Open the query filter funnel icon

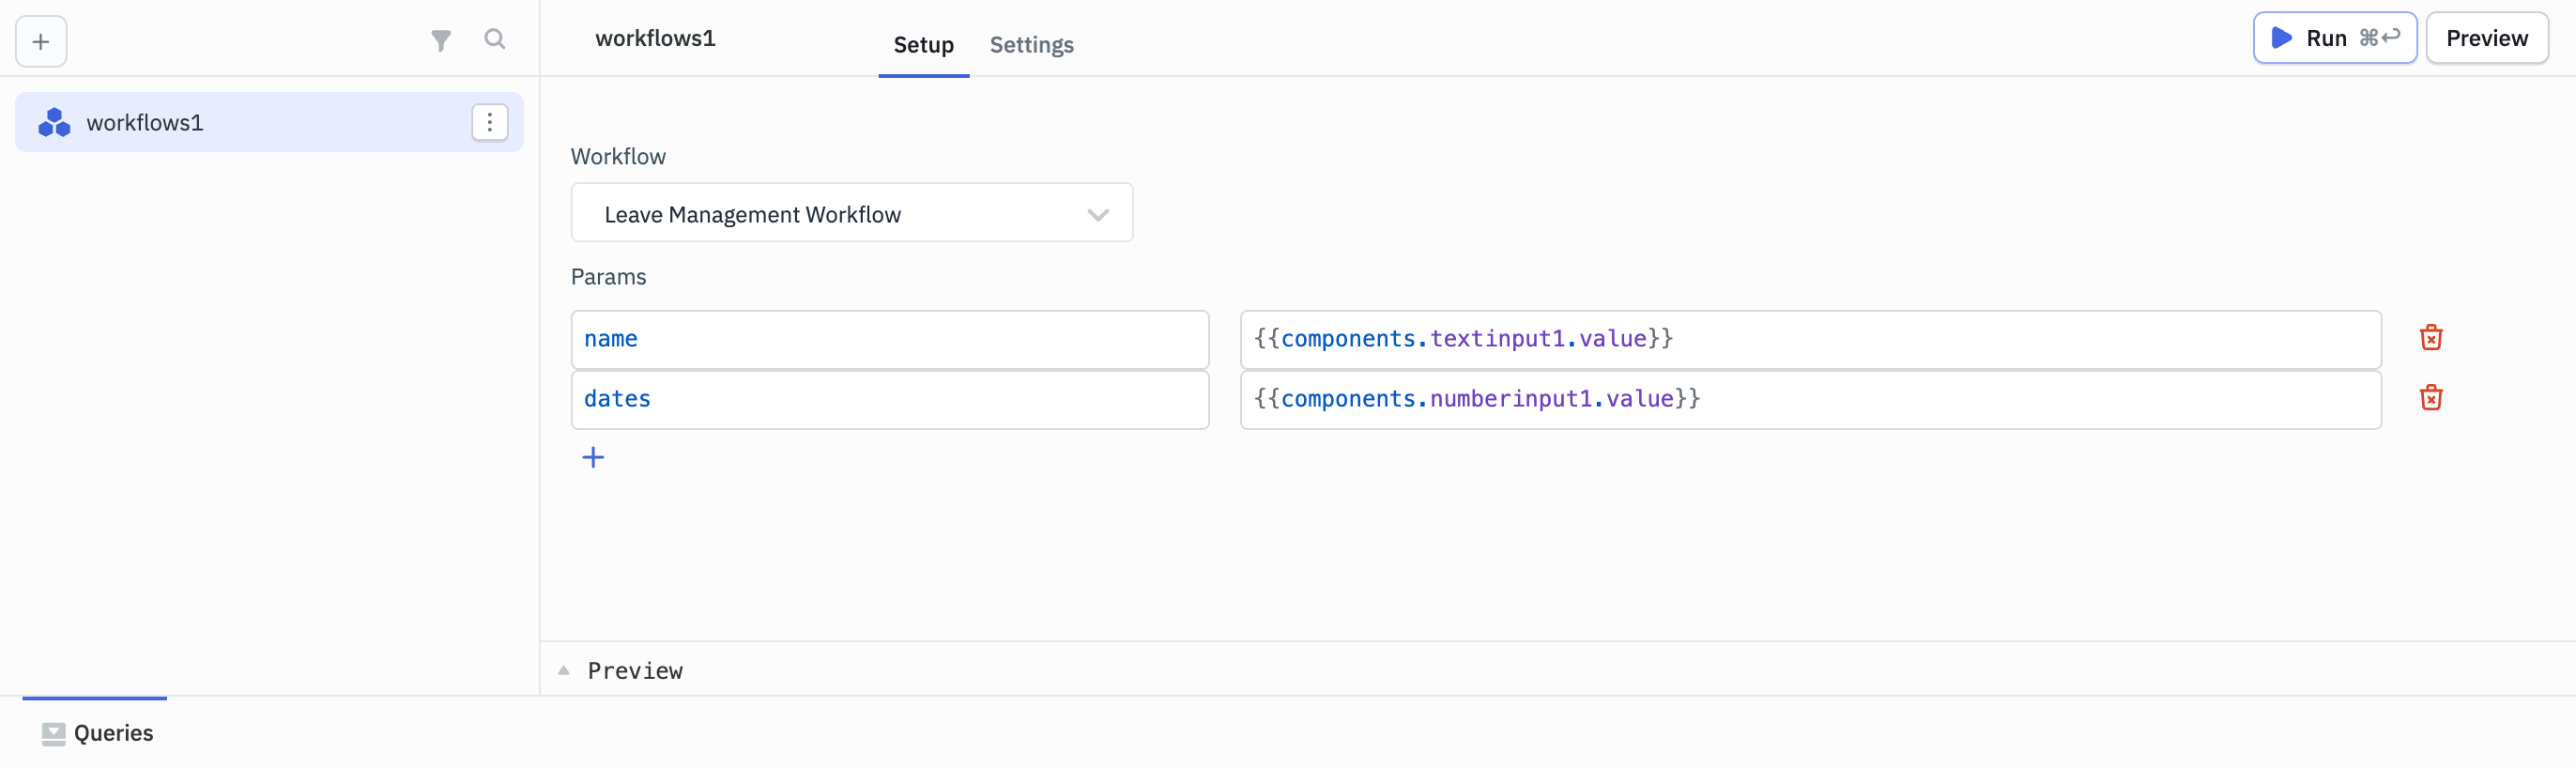point(440,40)
